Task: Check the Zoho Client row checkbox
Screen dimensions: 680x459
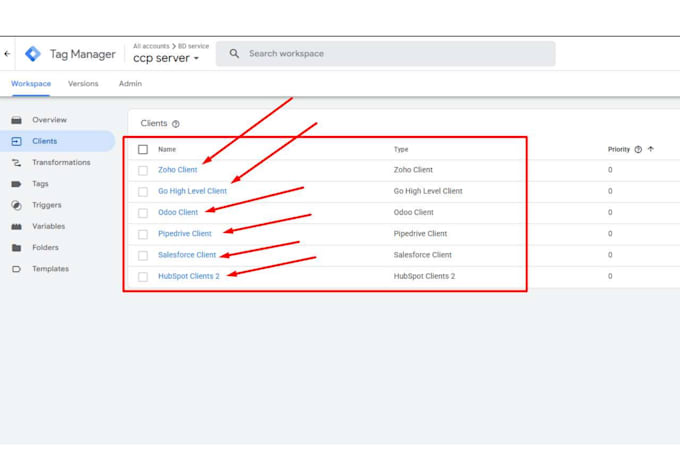Action: [143, 170]
